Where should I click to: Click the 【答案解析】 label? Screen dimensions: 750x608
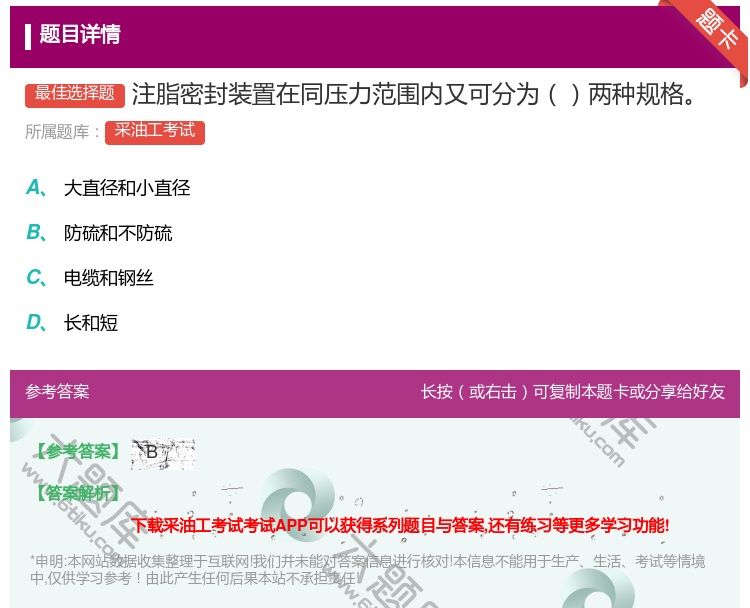tap(77, 493)
